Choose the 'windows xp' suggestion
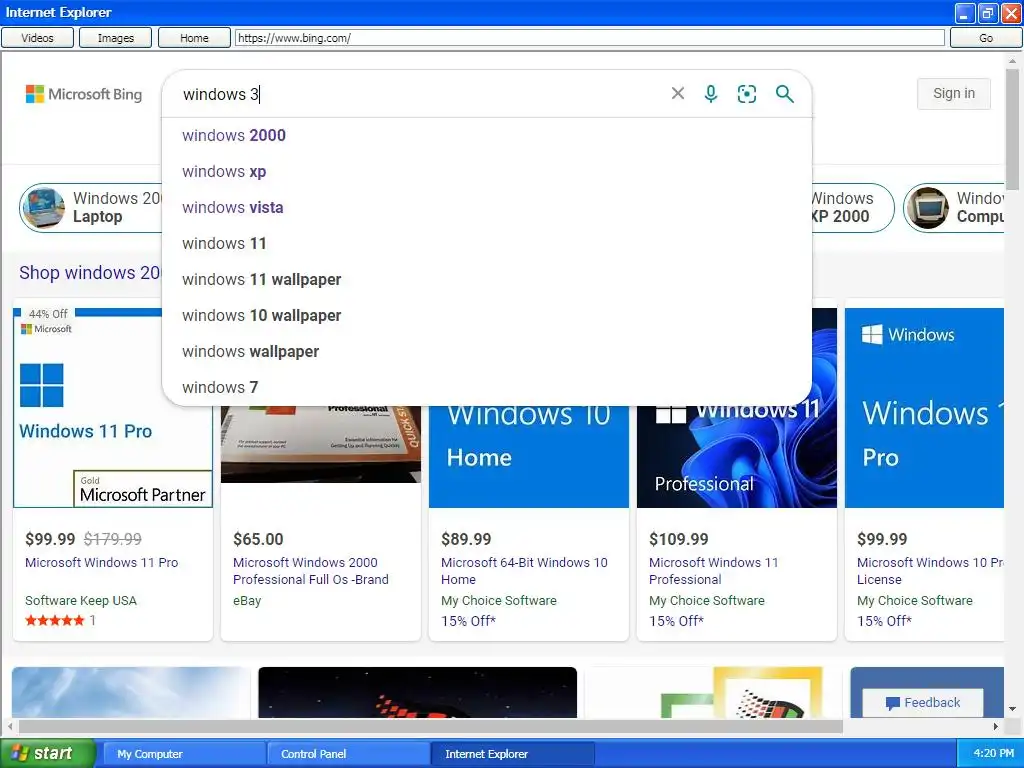The image size is (1024, 768). point(487,171)
